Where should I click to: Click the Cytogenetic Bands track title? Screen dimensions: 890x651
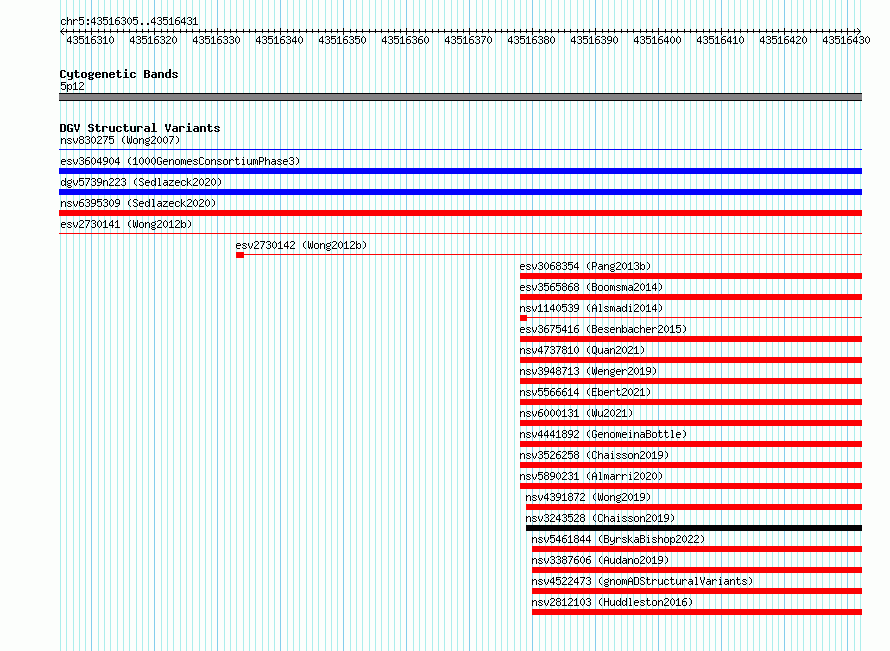[x=119, y=74]
